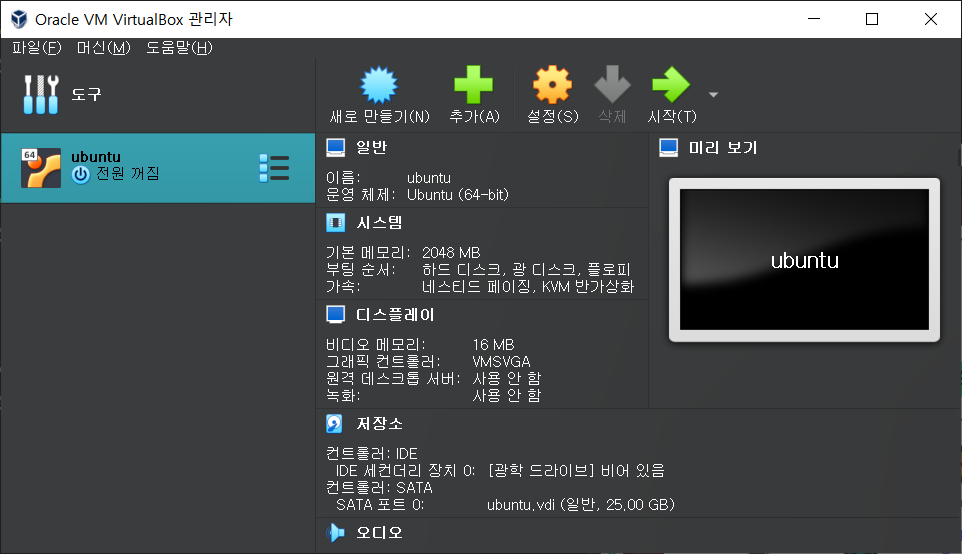962x554 pixels.
Task: Open the 도구 tools icon
Action: (40, 94)
